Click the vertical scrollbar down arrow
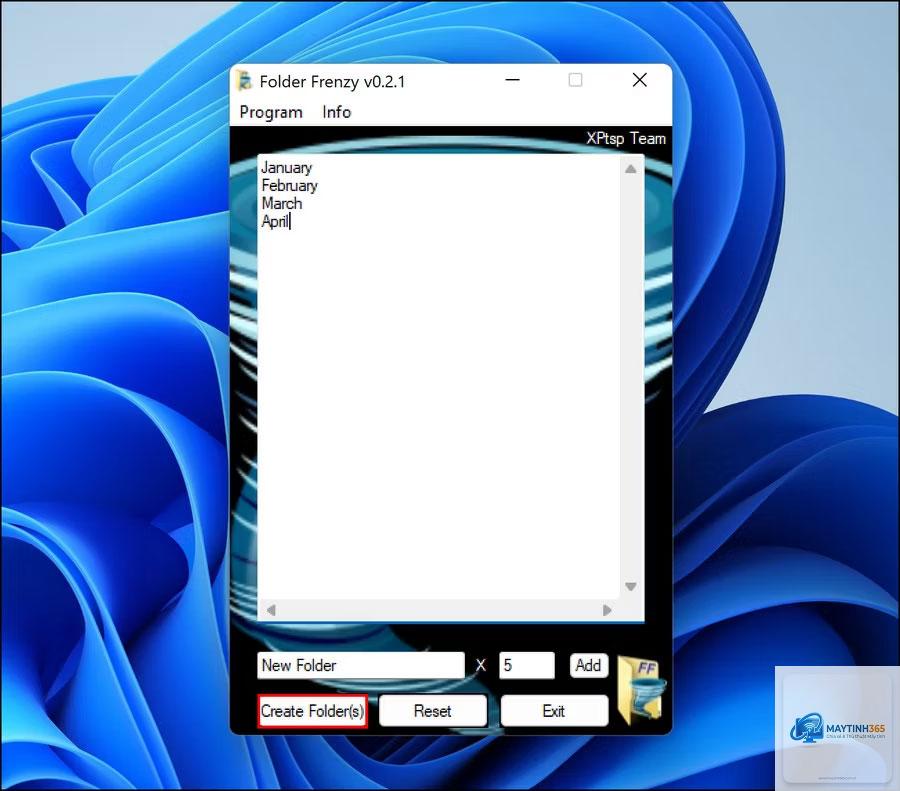900x791 pixels. [x=631, y=586]
